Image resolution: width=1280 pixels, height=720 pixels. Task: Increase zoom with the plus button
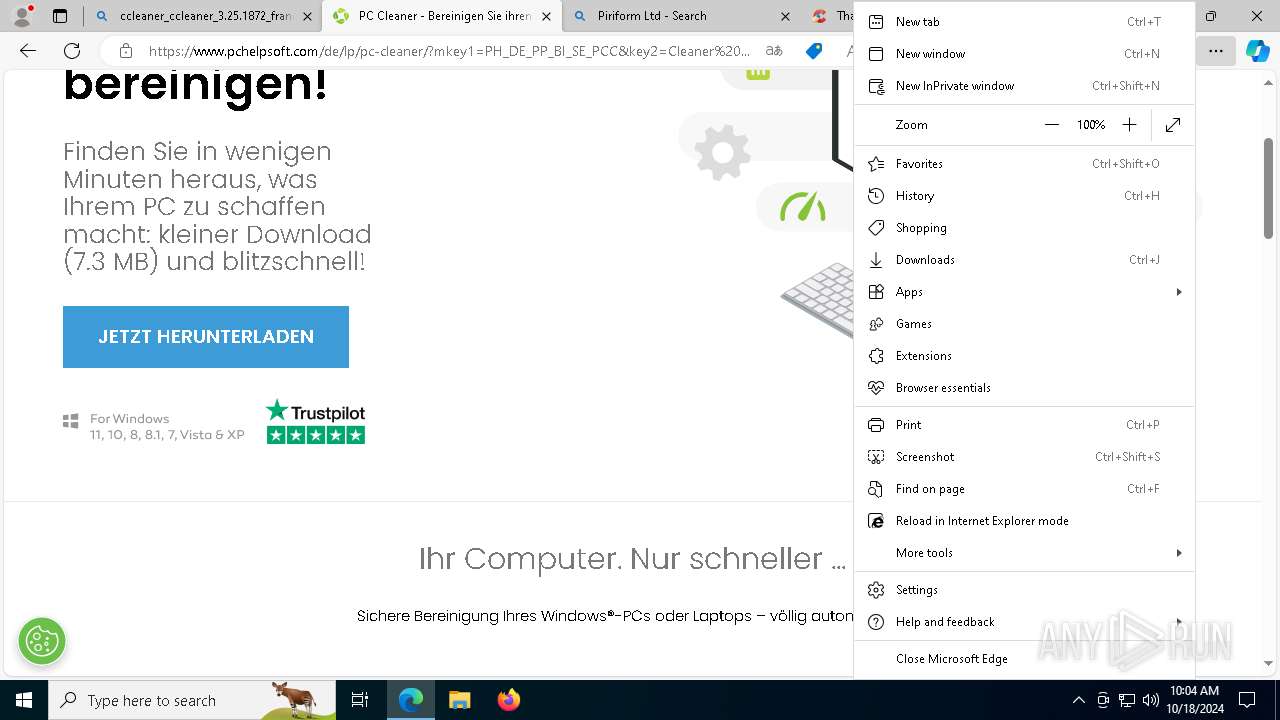point(1129,125)
